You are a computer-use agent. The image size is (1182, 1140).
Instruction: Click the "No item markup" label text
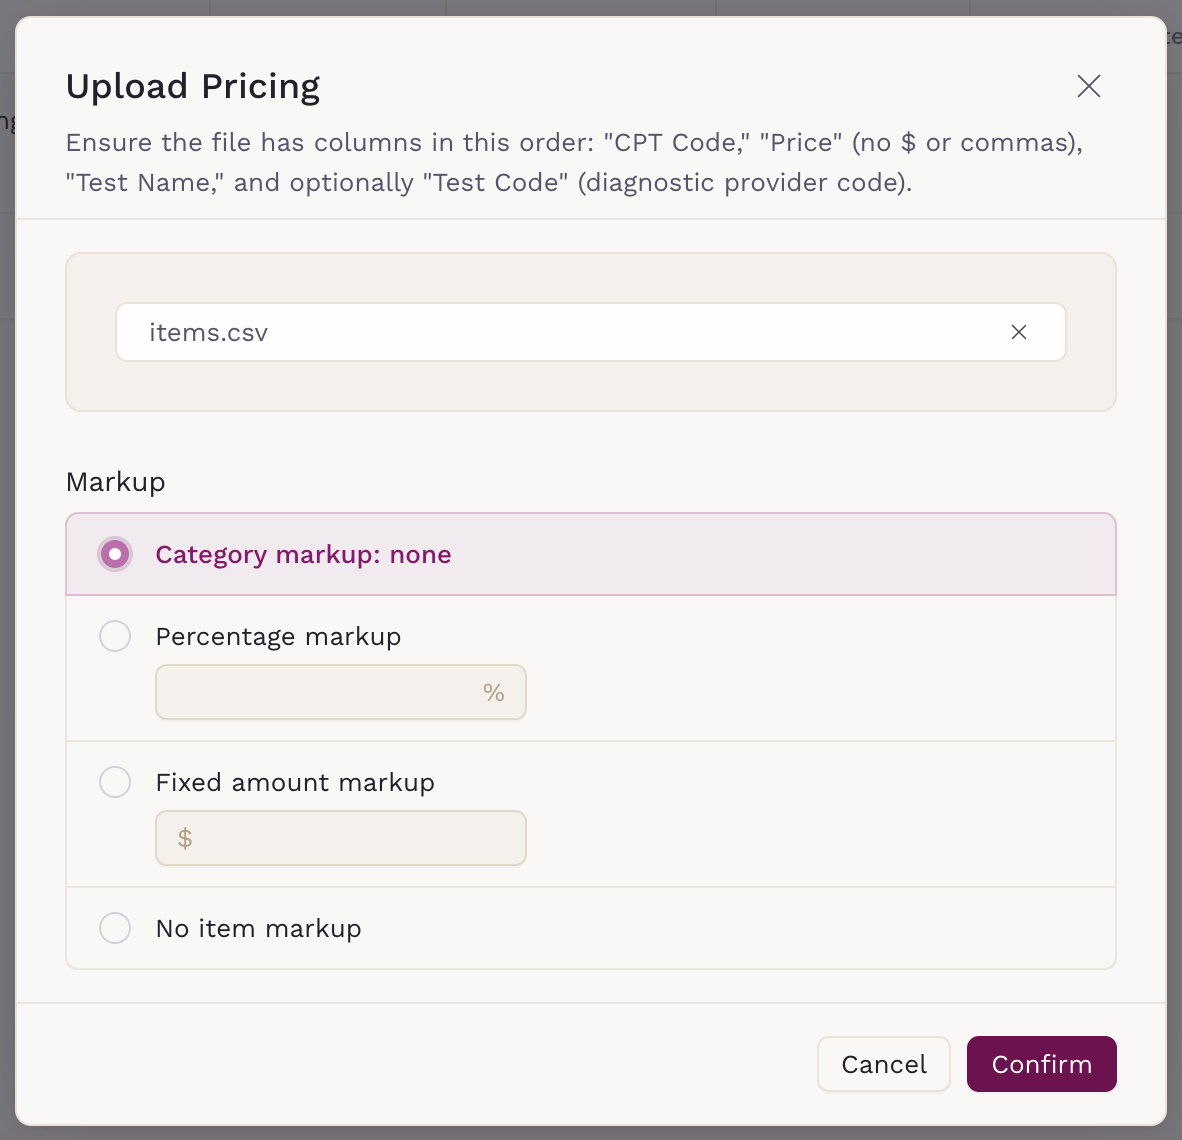(x=258, y=928)
